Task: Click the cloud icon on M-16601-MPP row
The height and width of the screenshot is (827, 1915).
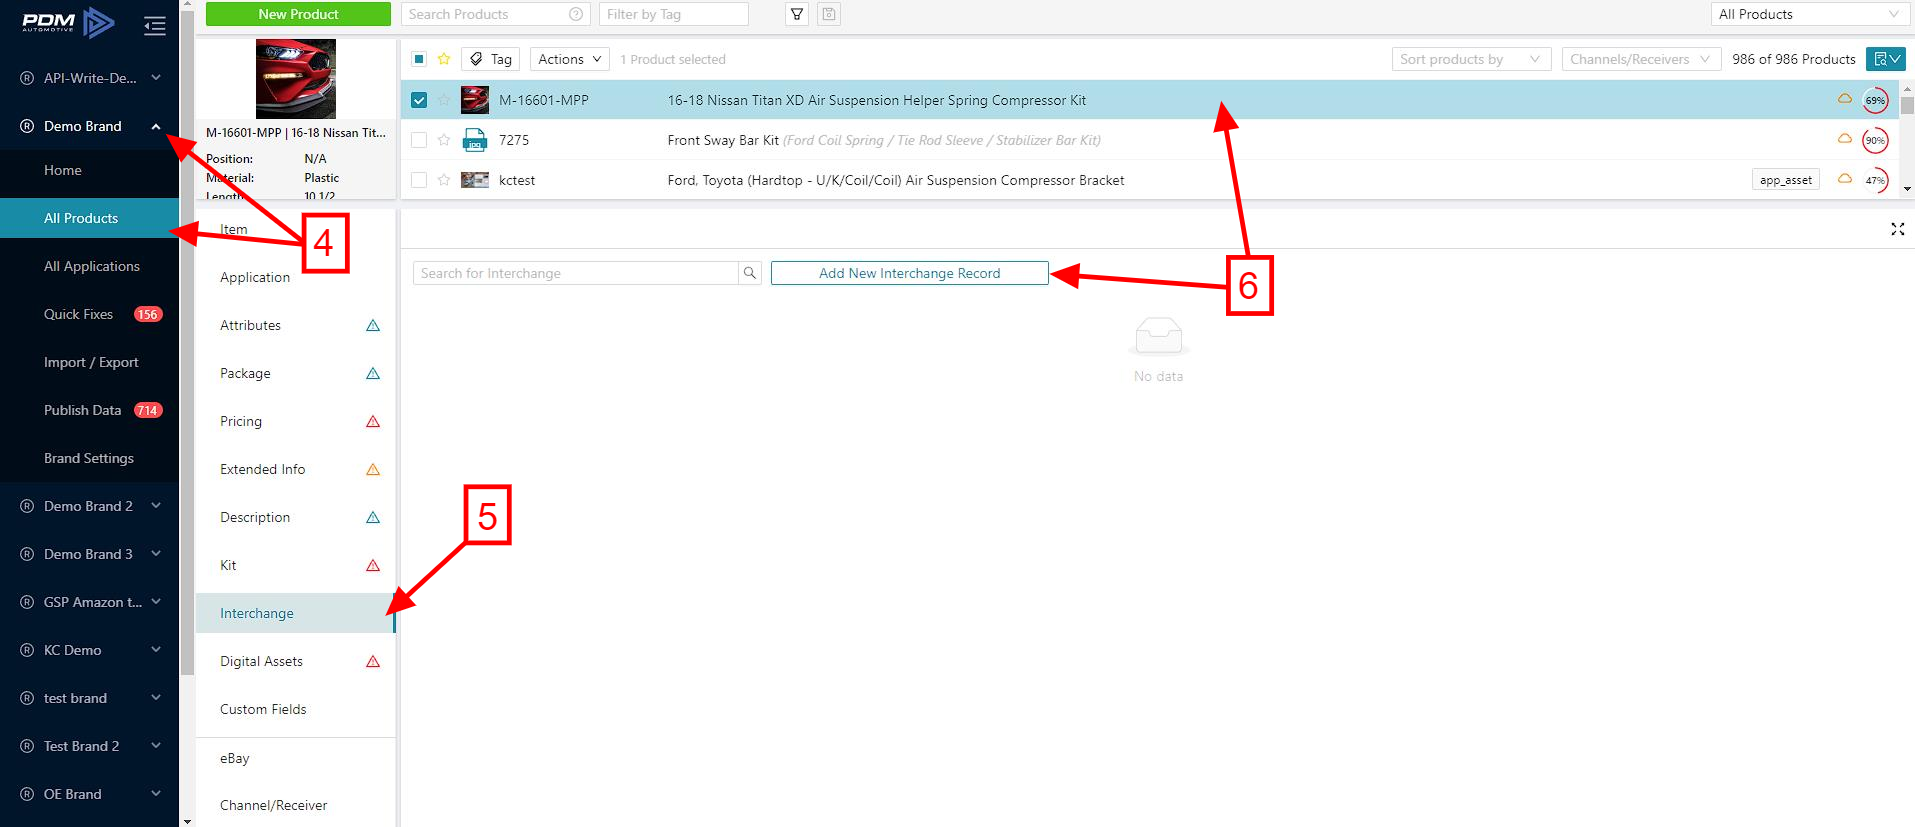Action: click(x=1845, y=99)
